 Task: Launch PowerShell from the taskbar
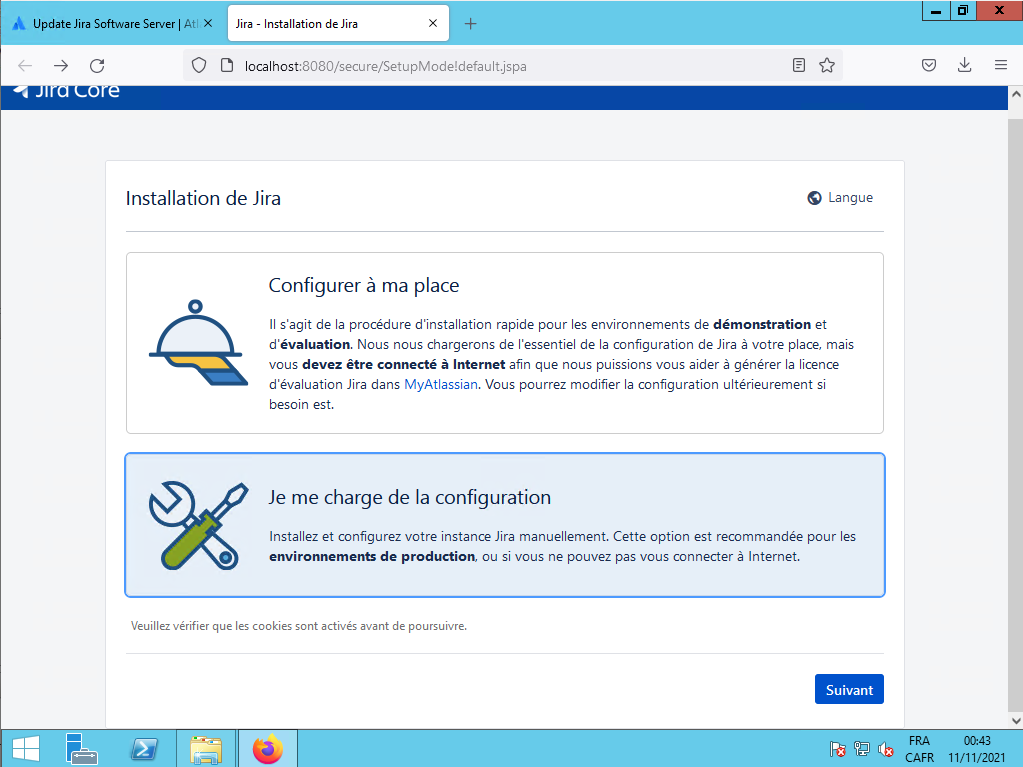tap(144, 749)
